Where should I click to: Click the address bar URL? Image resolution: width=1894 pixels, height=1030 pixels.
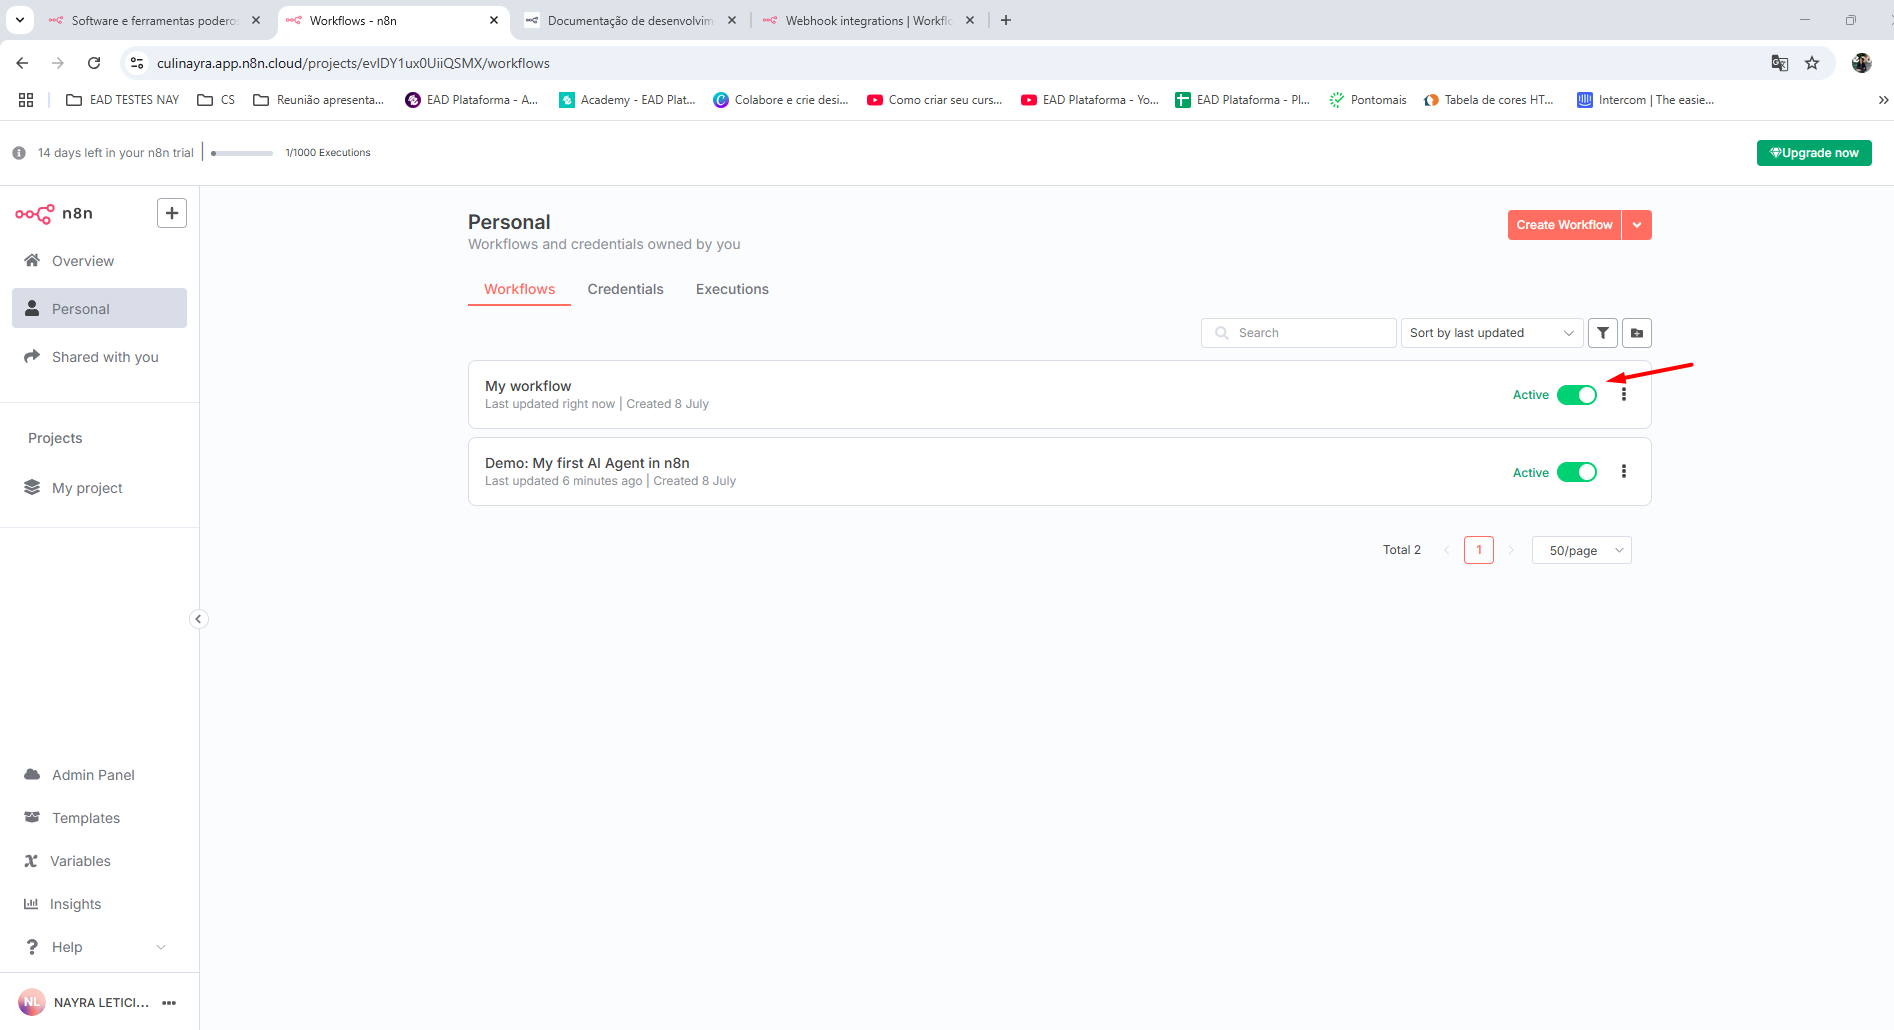(x=353, y=63)
